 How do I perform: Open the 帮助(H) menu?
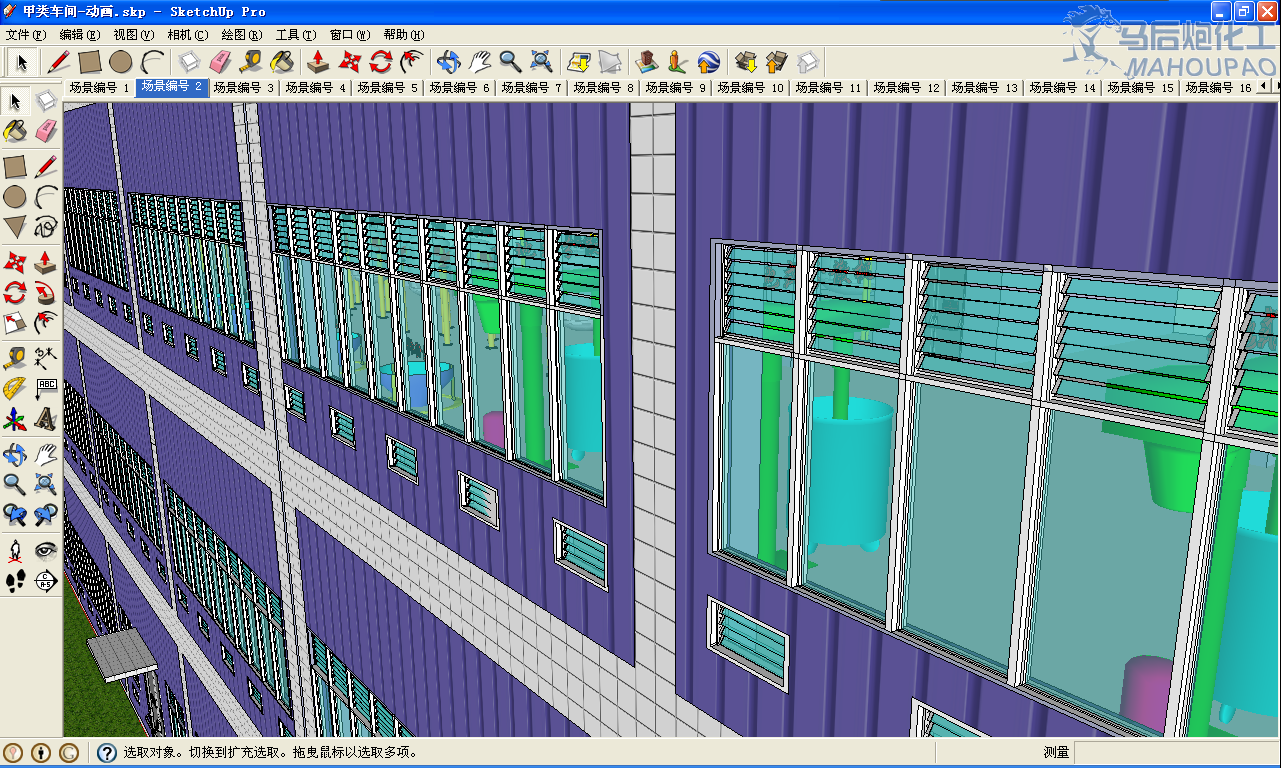[x=405, y=35]
